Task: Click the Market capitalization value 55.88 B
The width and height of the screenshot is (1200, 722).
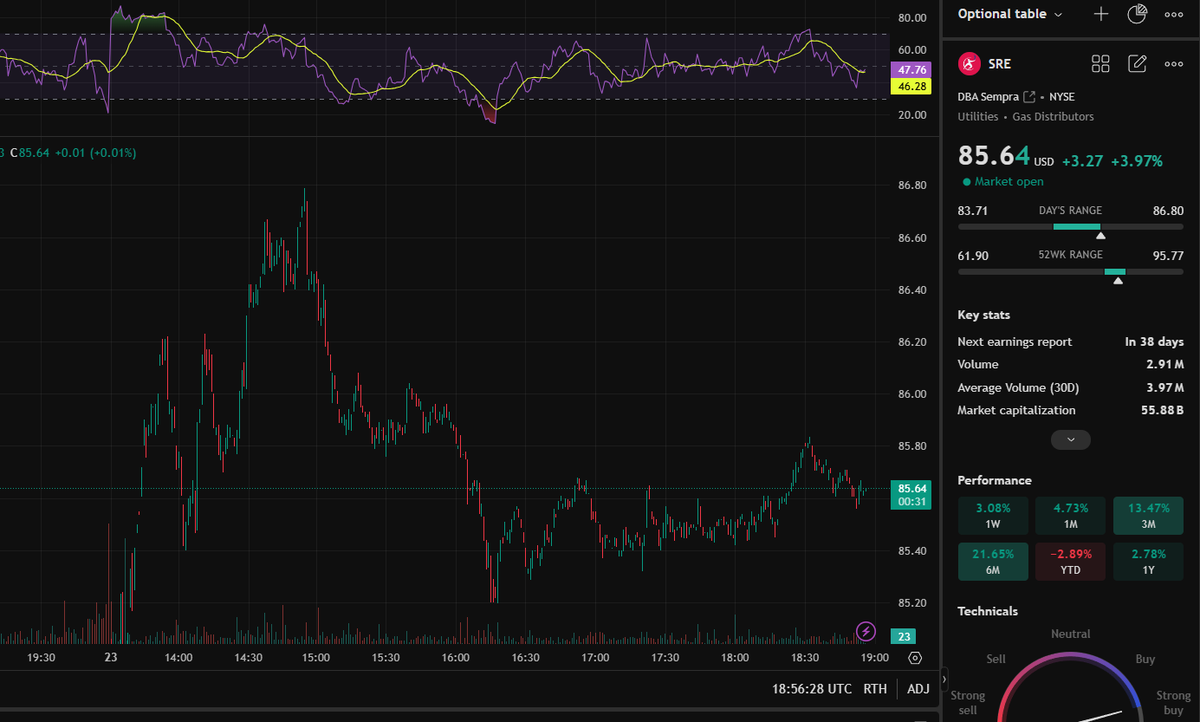Action: 1160,411
